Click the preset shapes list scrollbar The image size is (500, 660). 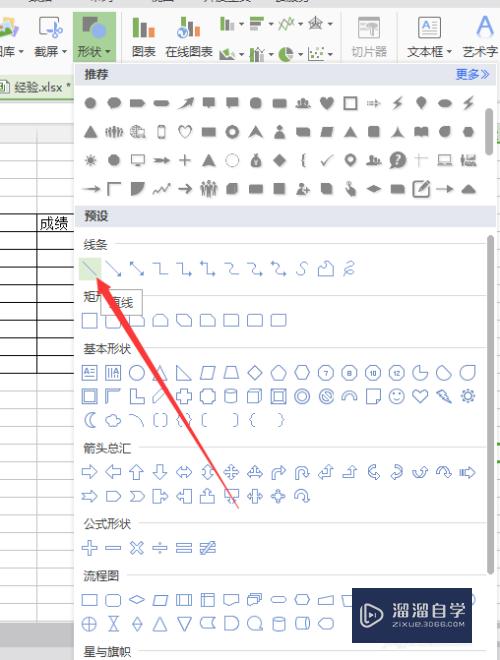coord(490,404)
